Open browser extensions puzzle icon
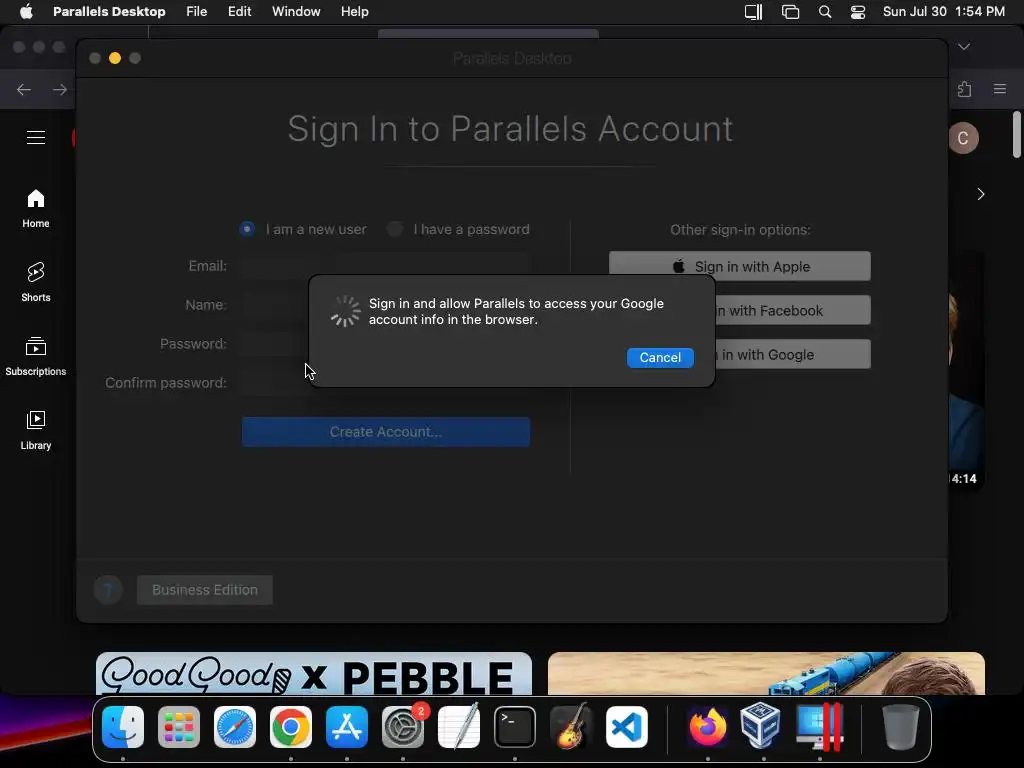The width and height of the screenshot is (1024, 768). tap(965, 89)
